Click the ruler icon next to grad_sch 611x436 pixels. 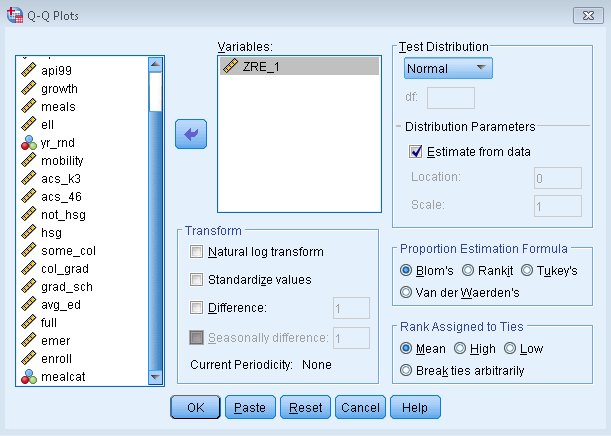28,286
